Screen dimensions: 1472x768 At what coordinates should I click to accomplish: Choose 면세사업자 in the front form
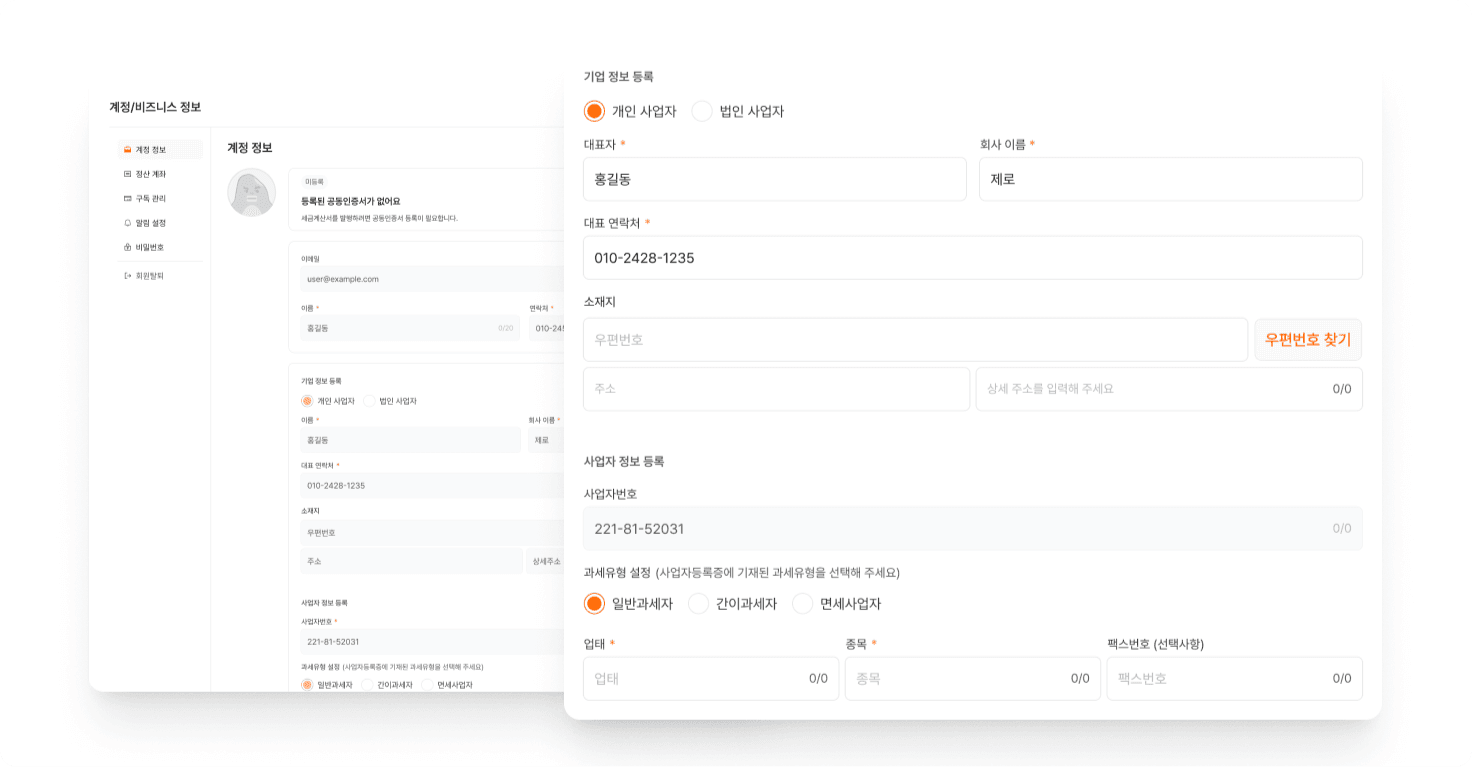(x=803, y=603)
